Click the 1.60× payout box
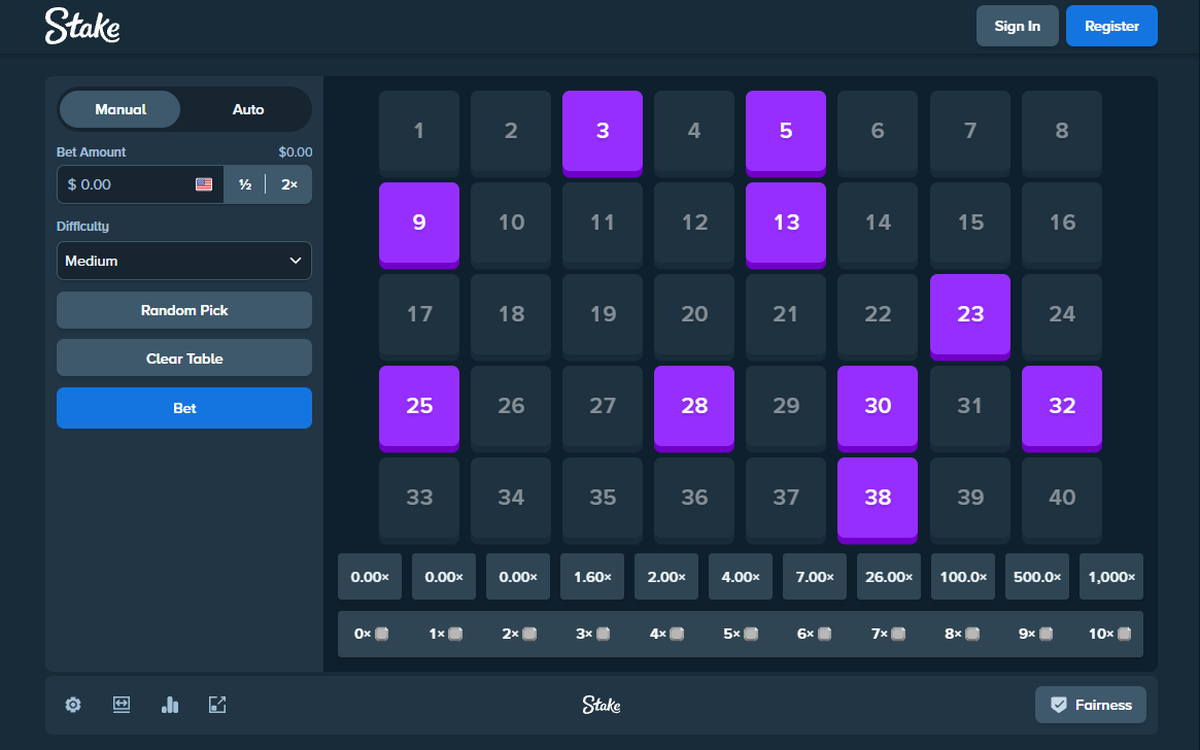1200x750 pixels. [x=592, y=577]
